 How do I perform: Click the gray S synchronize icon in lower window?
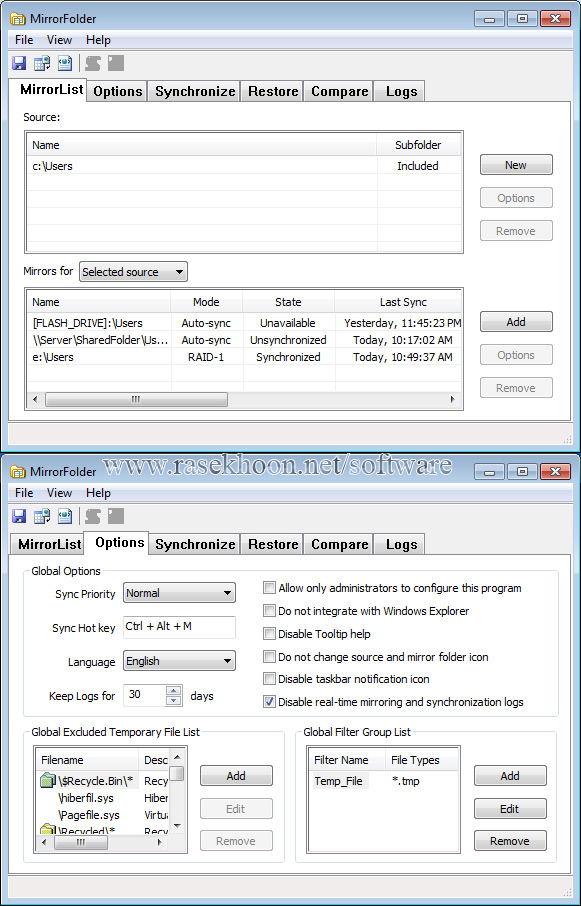tap(92, 516)
